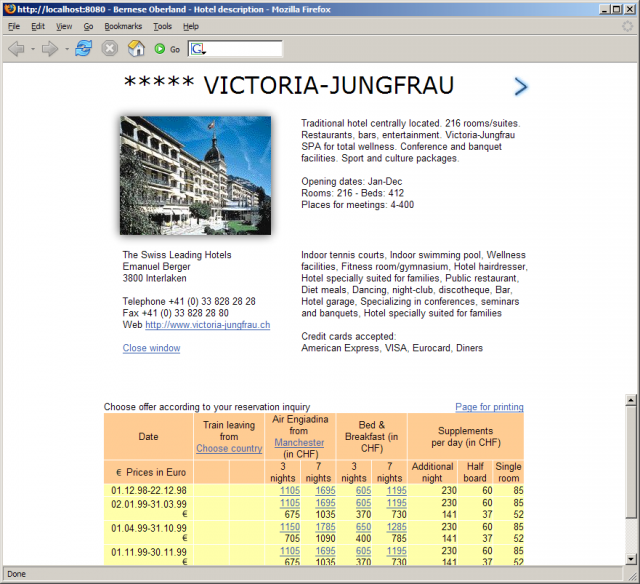The height and width of the screenshot is (584, 640).
Task: Click the Google search engine icon
Action: pyautogui.click(x=198, y=49)
